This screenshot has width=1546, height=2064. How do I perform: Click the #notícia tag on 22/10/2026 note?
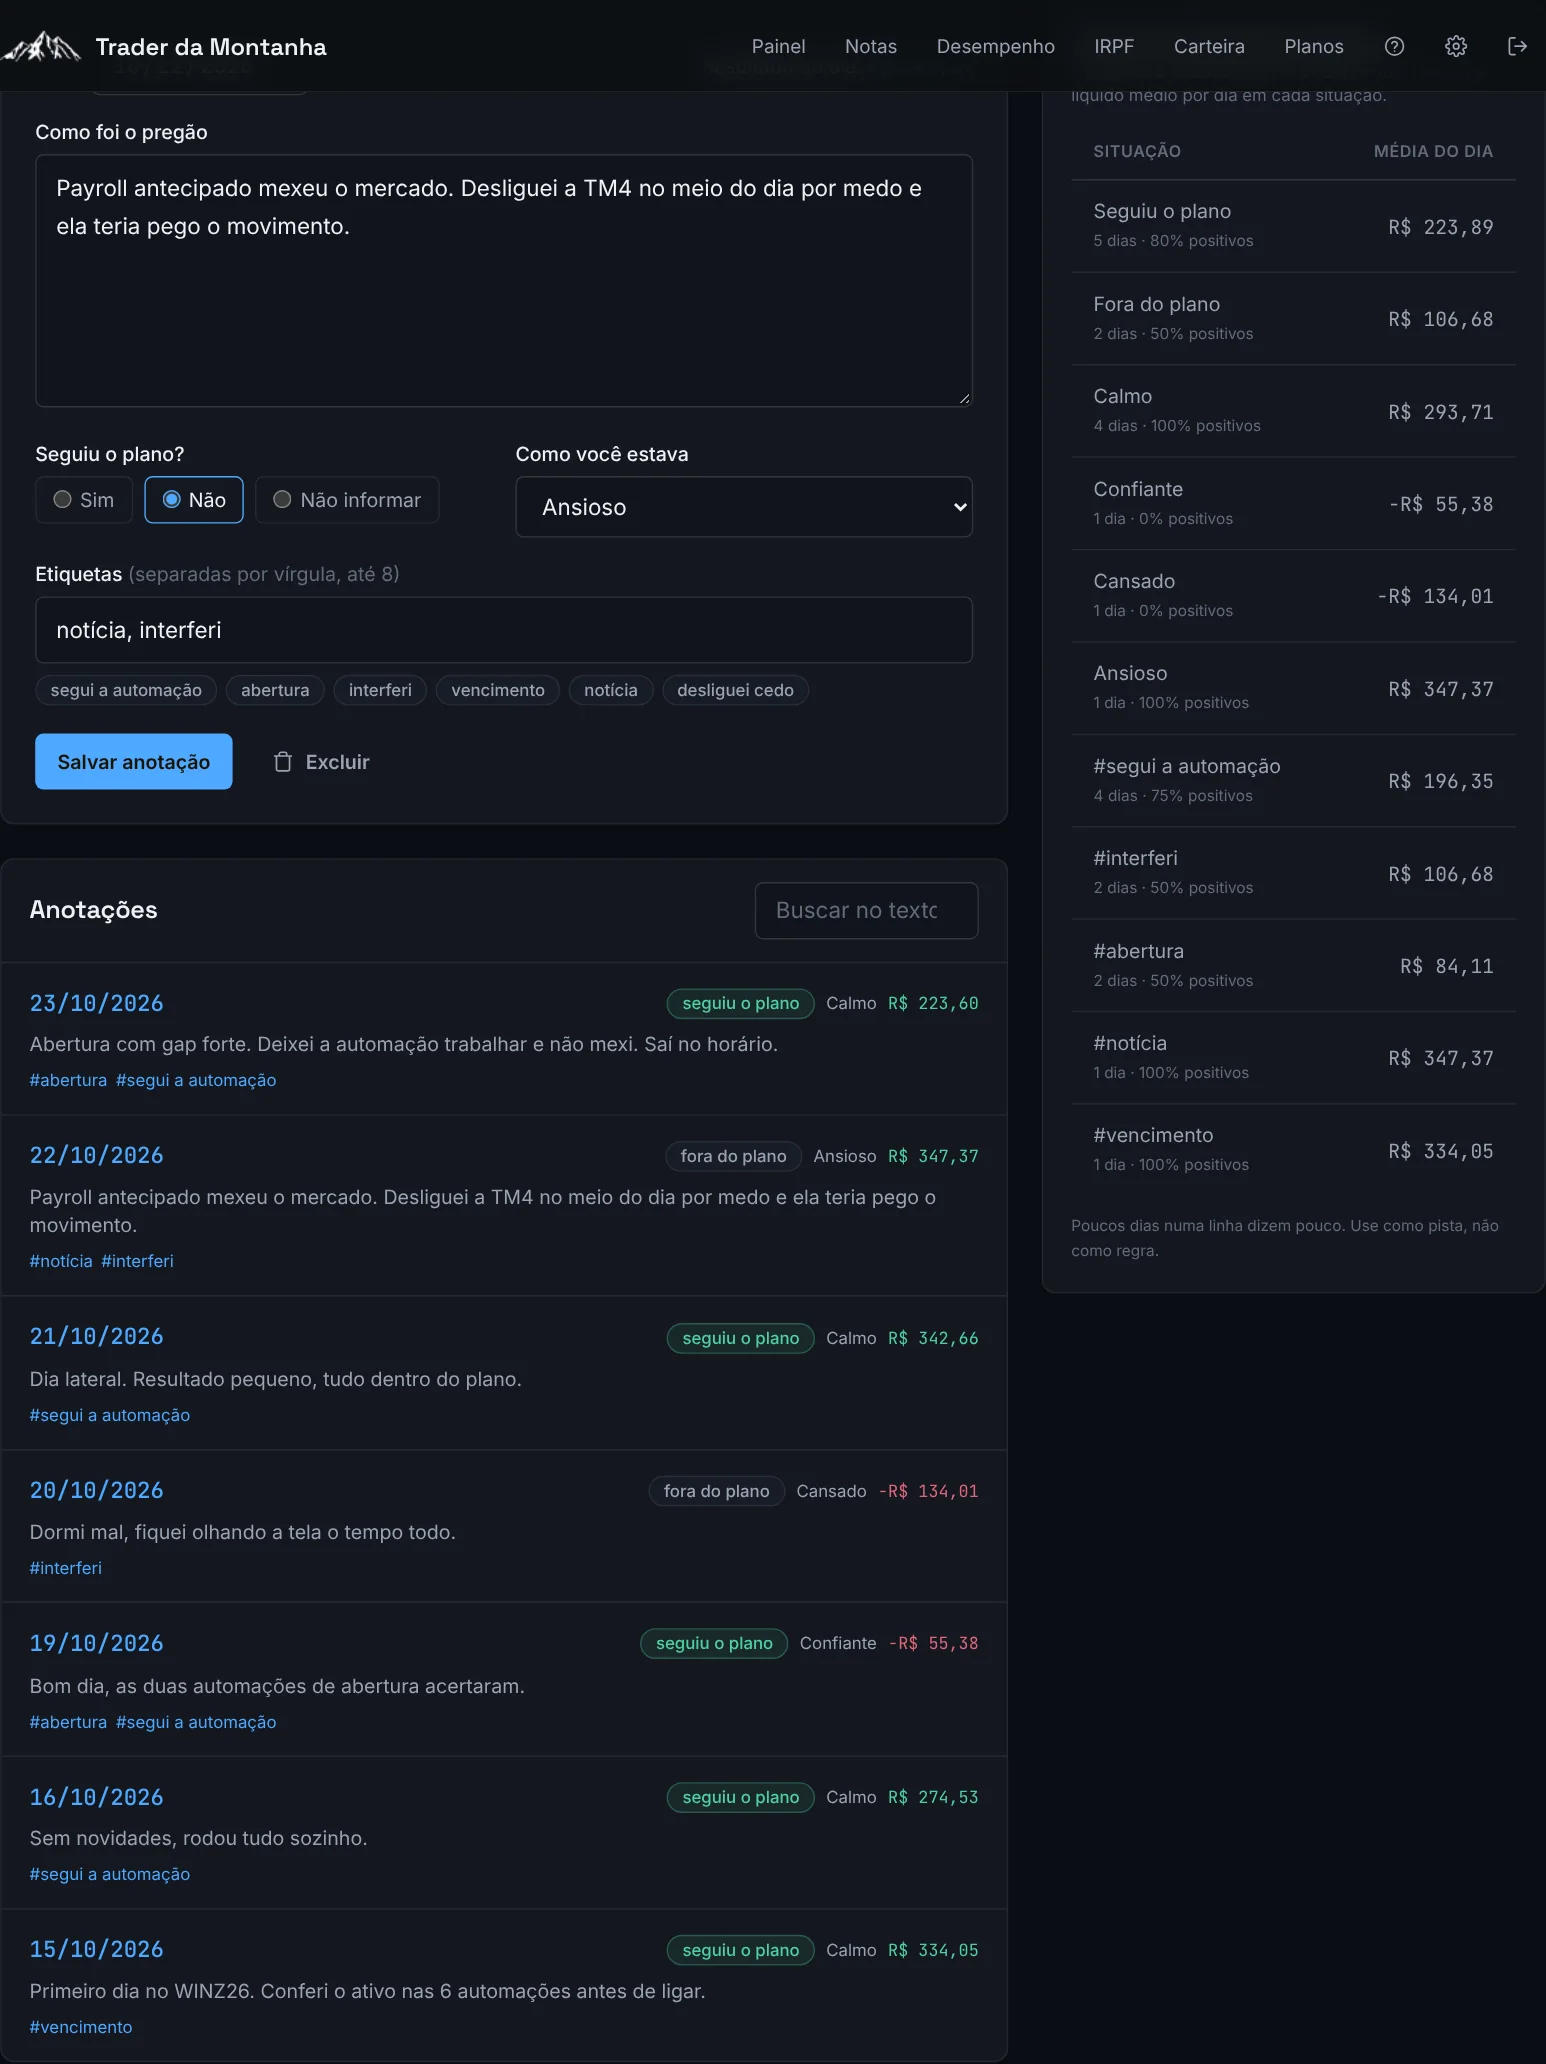[x=61, y=1261]
